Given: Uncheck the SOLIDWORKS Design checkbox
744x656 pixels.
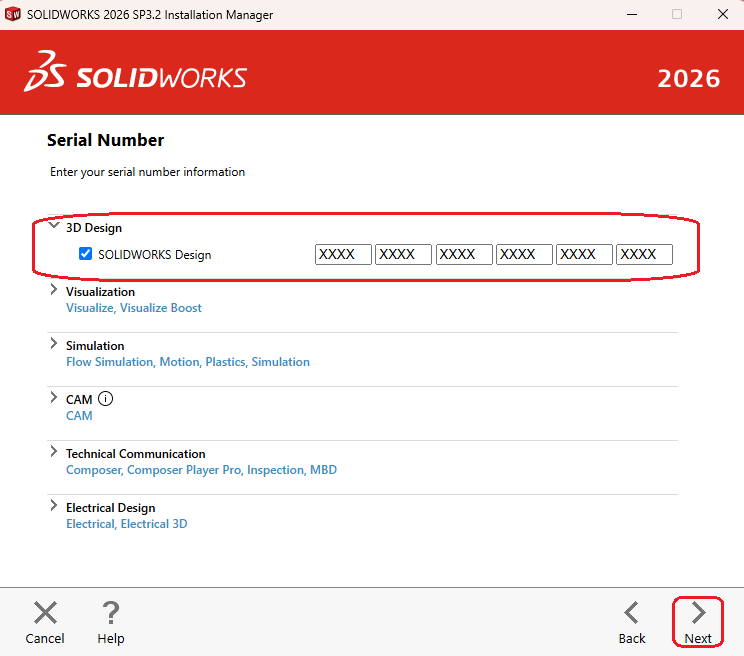Looking at the screenshot, I should coord(85,254).
